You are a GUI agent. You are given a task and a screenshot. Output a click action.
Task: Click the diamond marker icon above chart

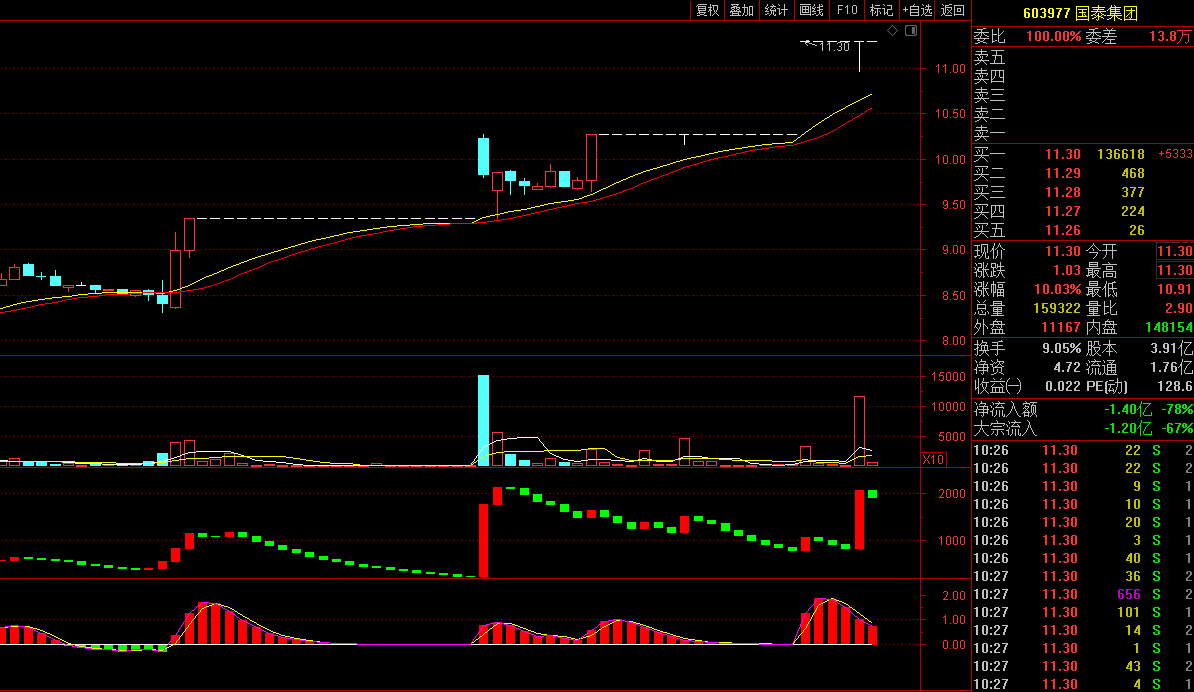point(892,30)
